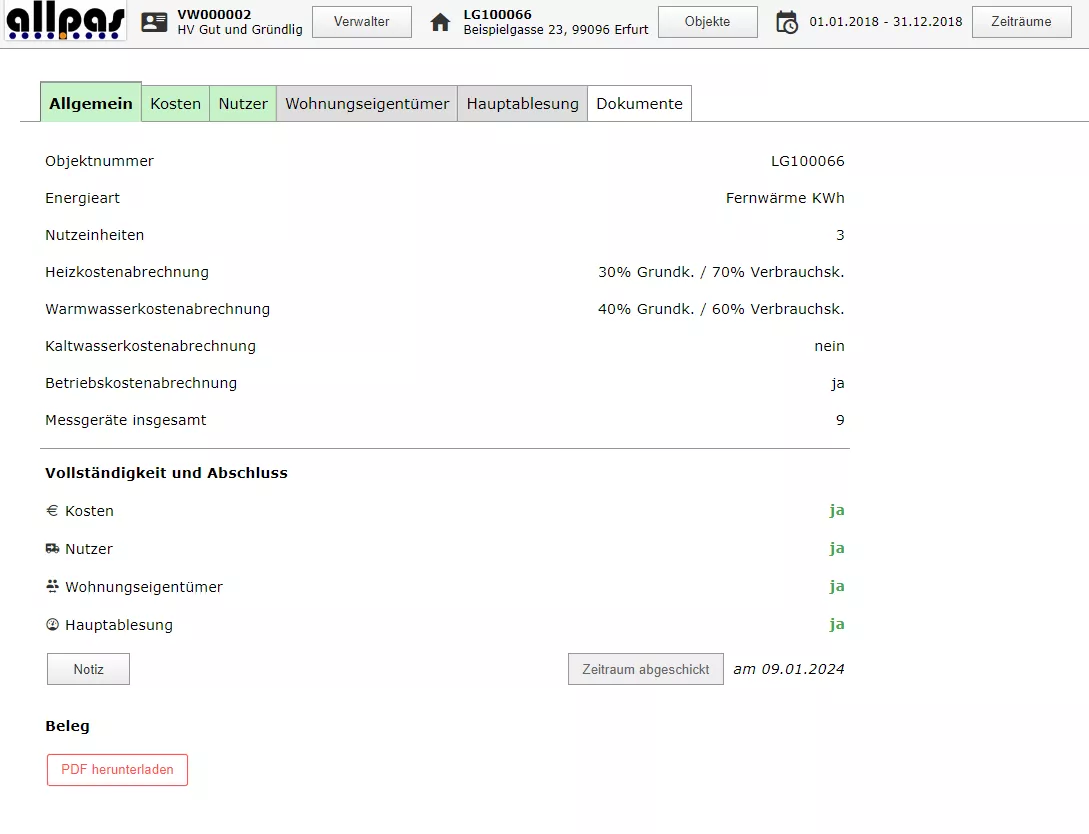This screenshot has height=834, width=1089.
Task: Click the calendar clock period icon
Action: tap(787, 22)
